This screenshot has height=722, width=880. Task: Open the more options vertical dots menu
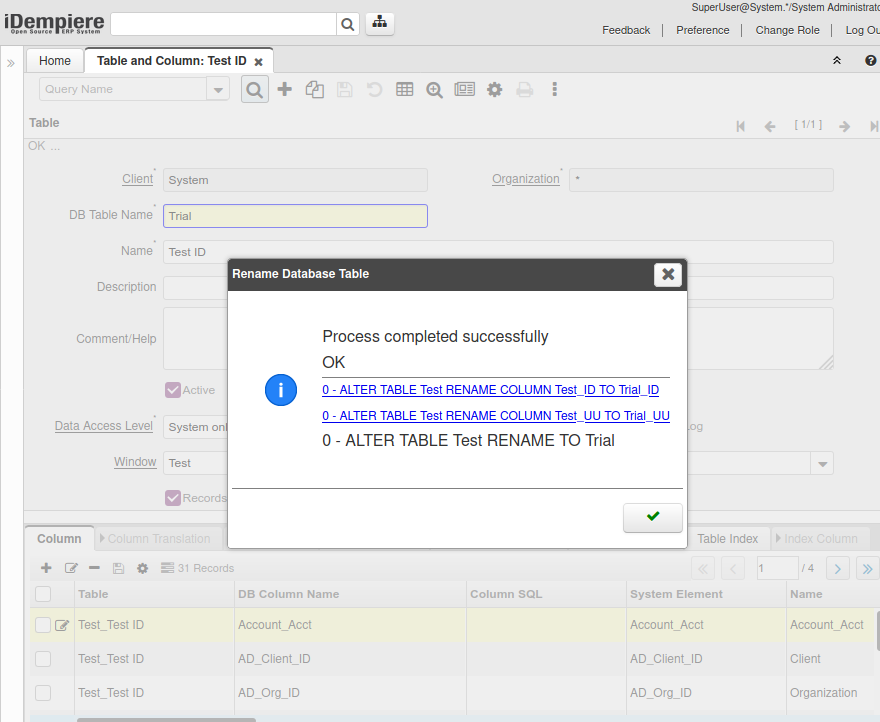tap(554, 89)
